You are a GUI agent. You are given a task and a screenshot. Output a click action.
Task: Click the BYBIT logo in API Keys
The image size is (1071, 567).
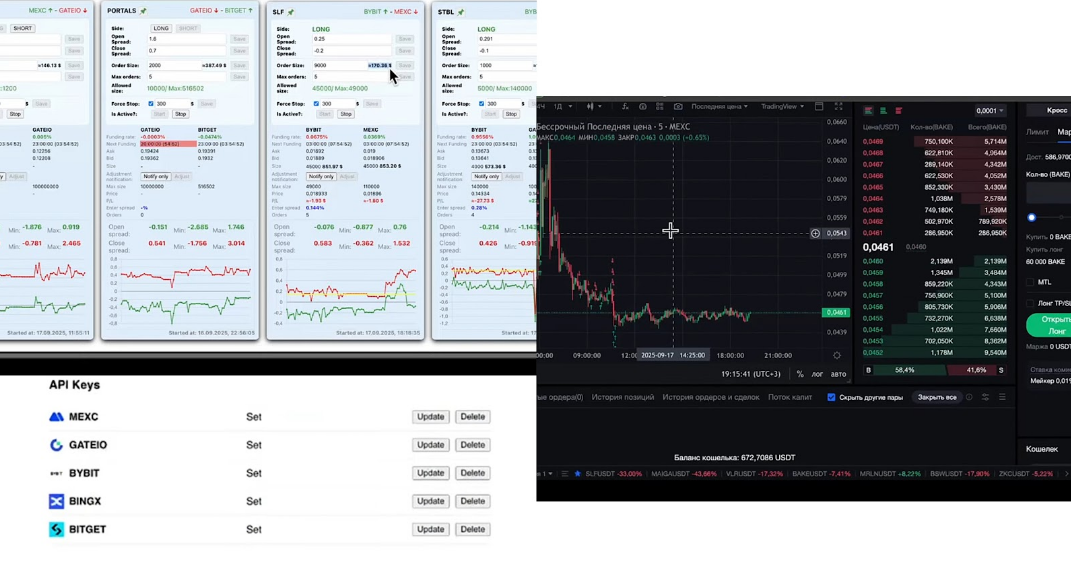click(57, 473)
